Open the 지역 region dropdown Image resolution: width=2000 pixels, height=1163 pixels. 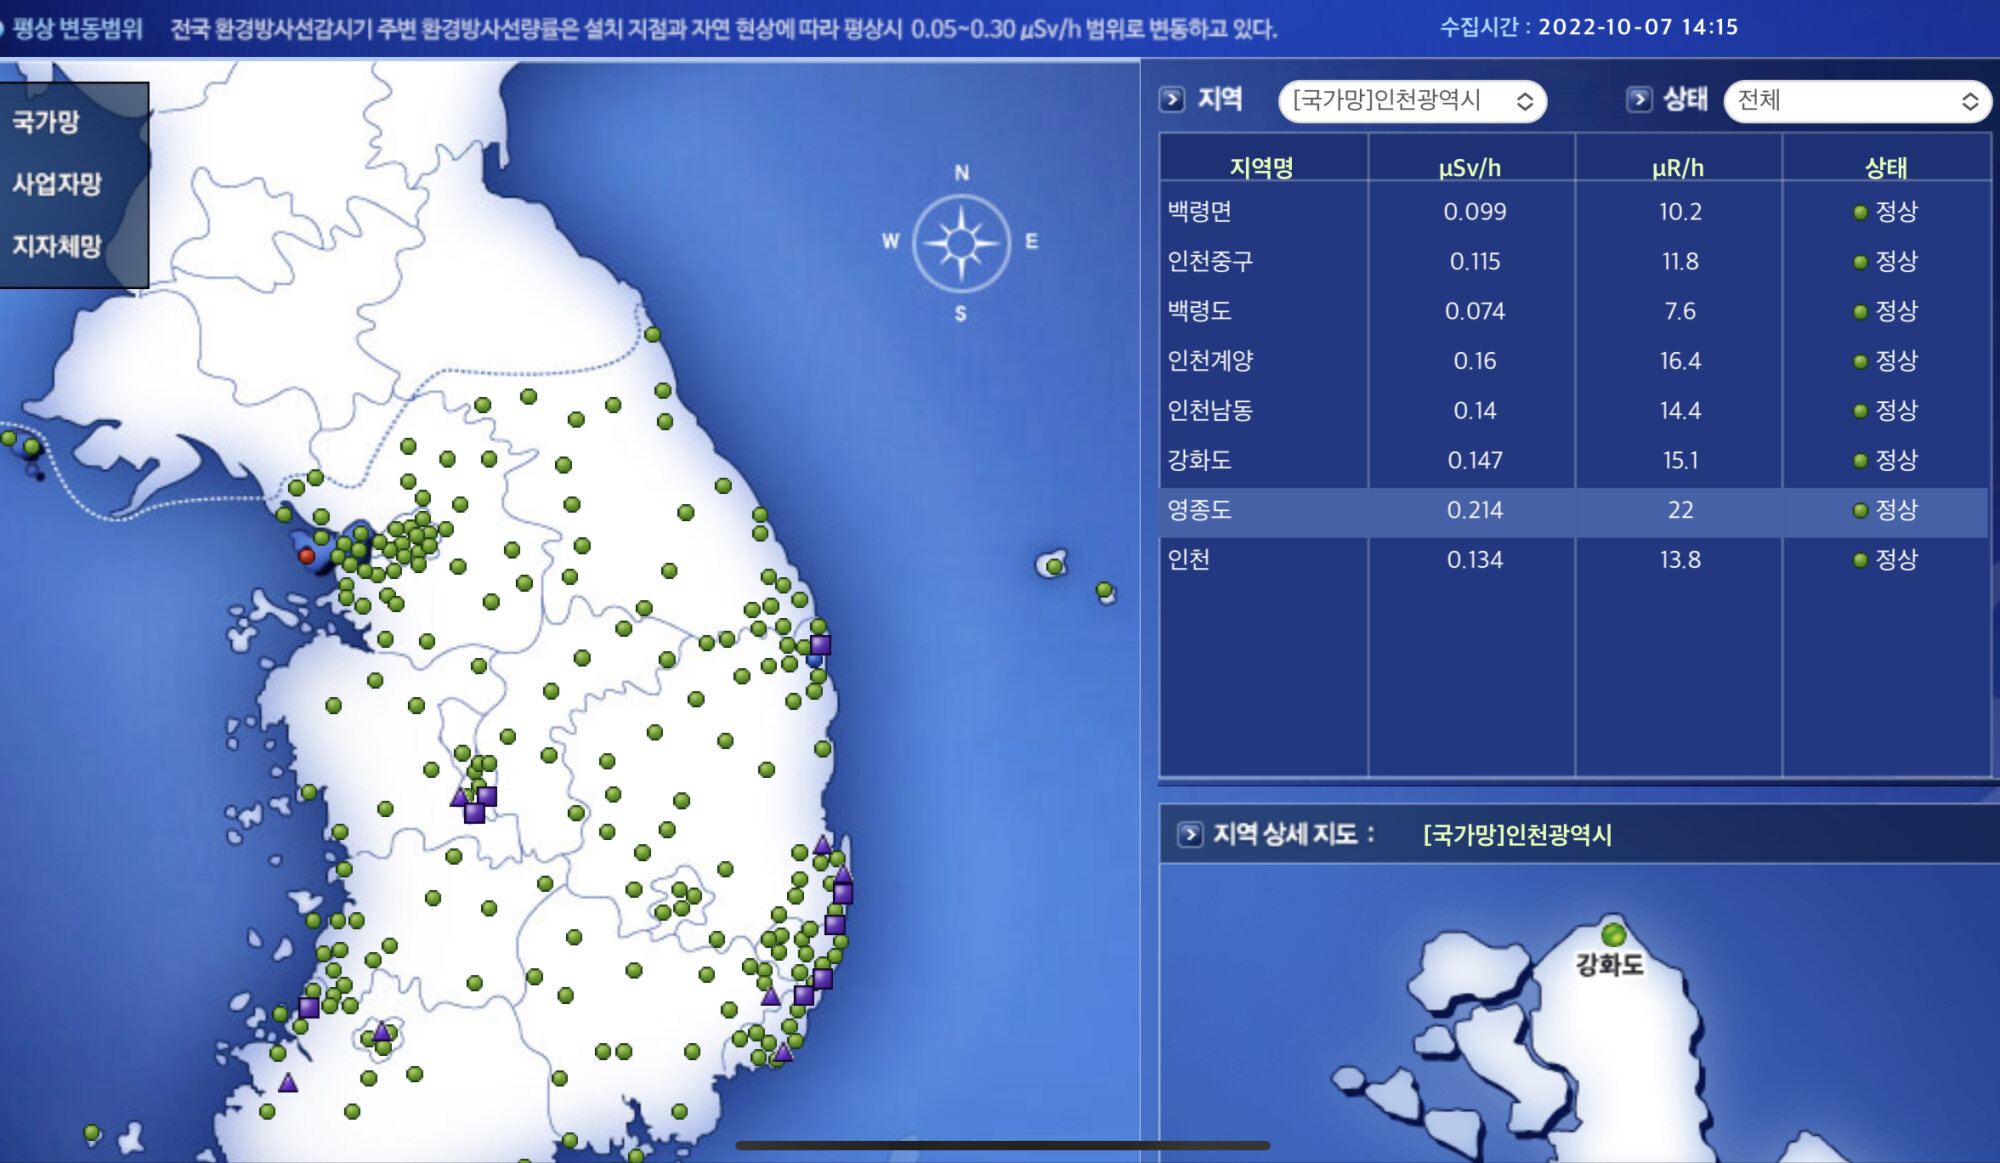click(1412, 101)
